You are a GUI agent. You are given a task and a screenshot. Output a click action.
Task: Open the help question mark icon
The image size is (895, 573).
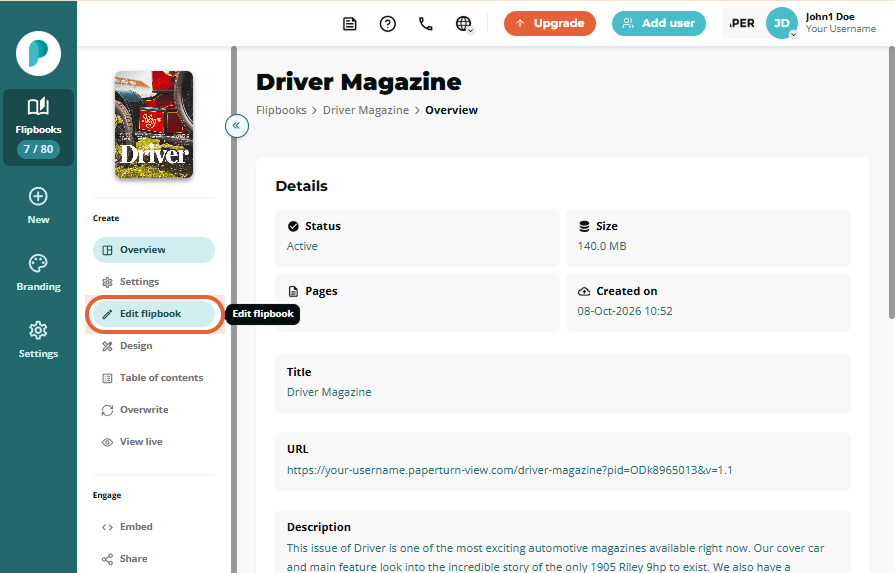[x=388, y=23]
